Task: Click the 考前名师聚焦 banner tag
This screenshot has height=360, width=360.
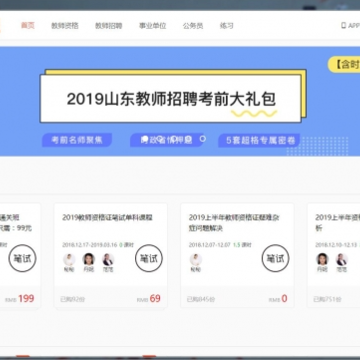Action: 77,140
